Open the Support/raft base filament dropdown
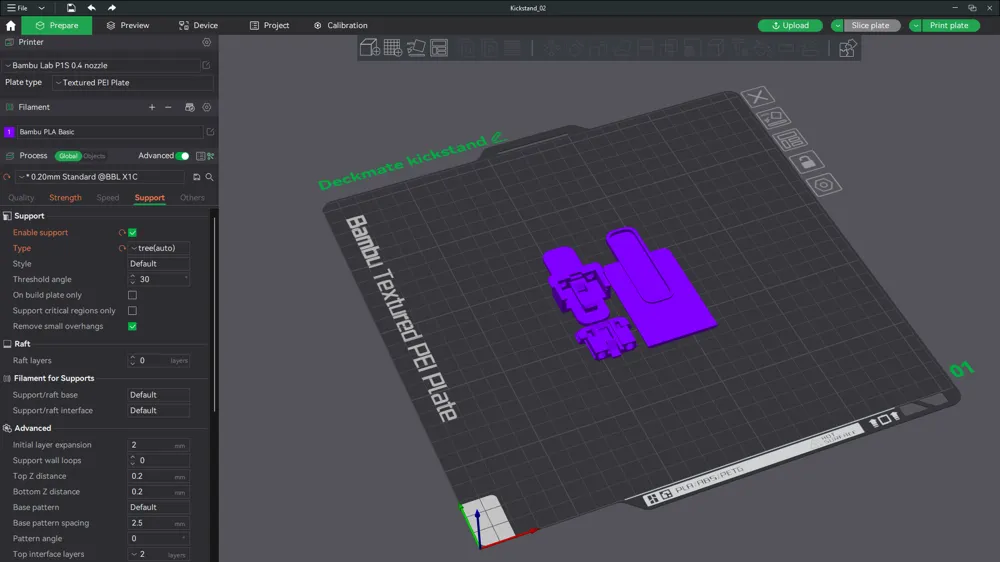This screenshot has height=562, width=1000. pyautogui.click(x=159, y=395)
